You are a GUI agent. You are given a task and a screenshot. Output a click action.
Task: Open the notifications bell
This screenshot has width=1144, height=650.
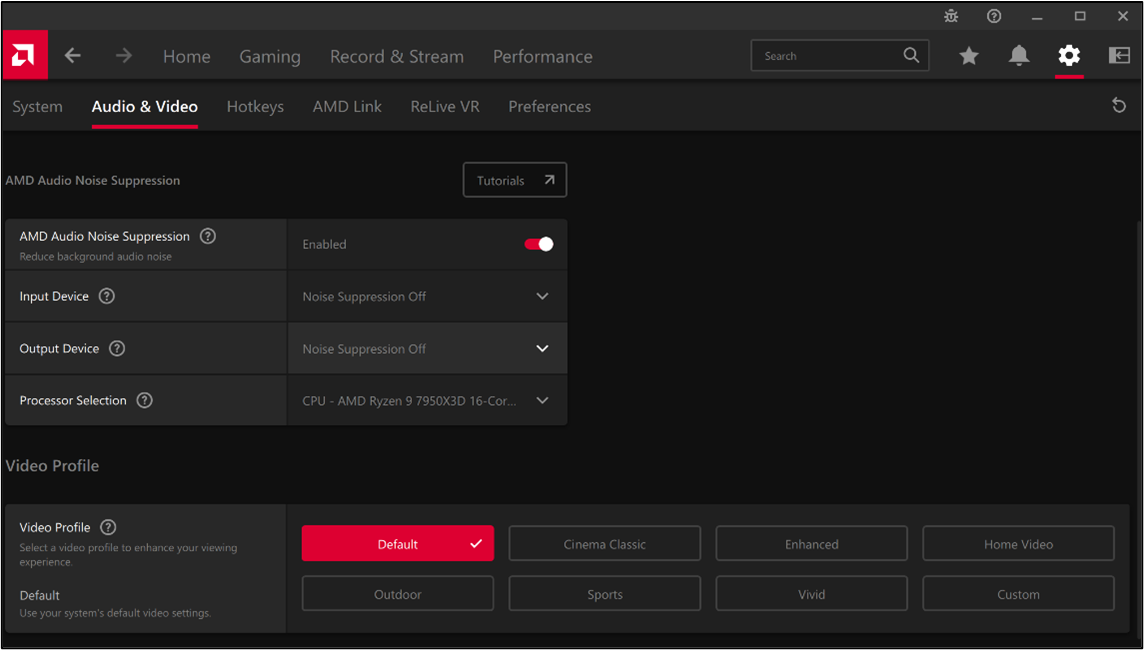(1019, 55)
